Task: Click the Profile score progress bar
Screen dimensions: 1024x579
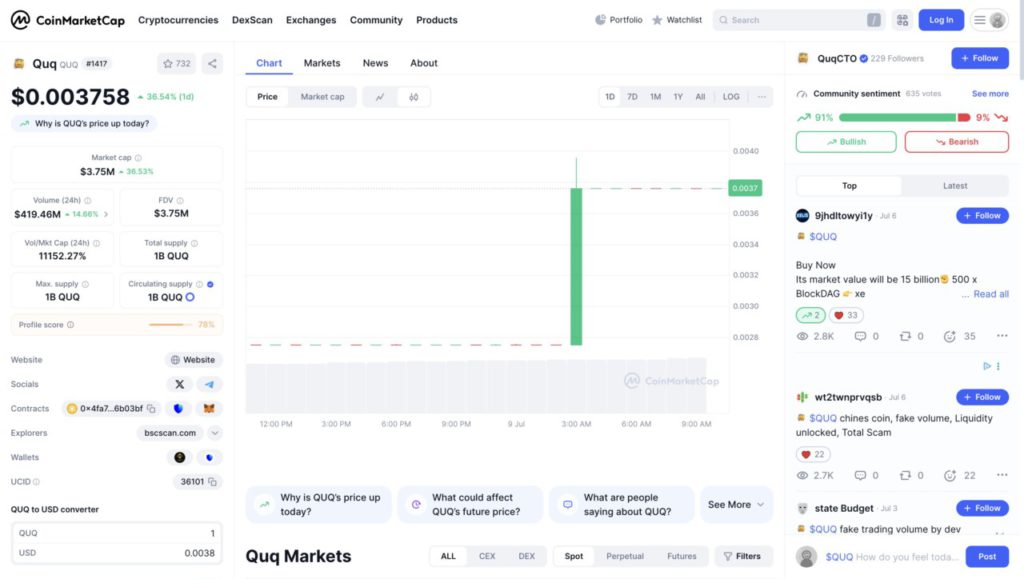Action: pos(170,325)
